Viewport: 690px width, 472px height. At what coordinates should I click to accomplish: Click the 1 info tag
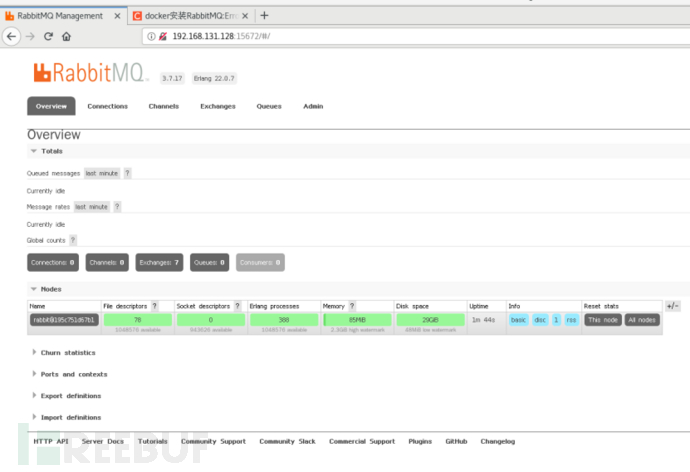pos(556,320)
